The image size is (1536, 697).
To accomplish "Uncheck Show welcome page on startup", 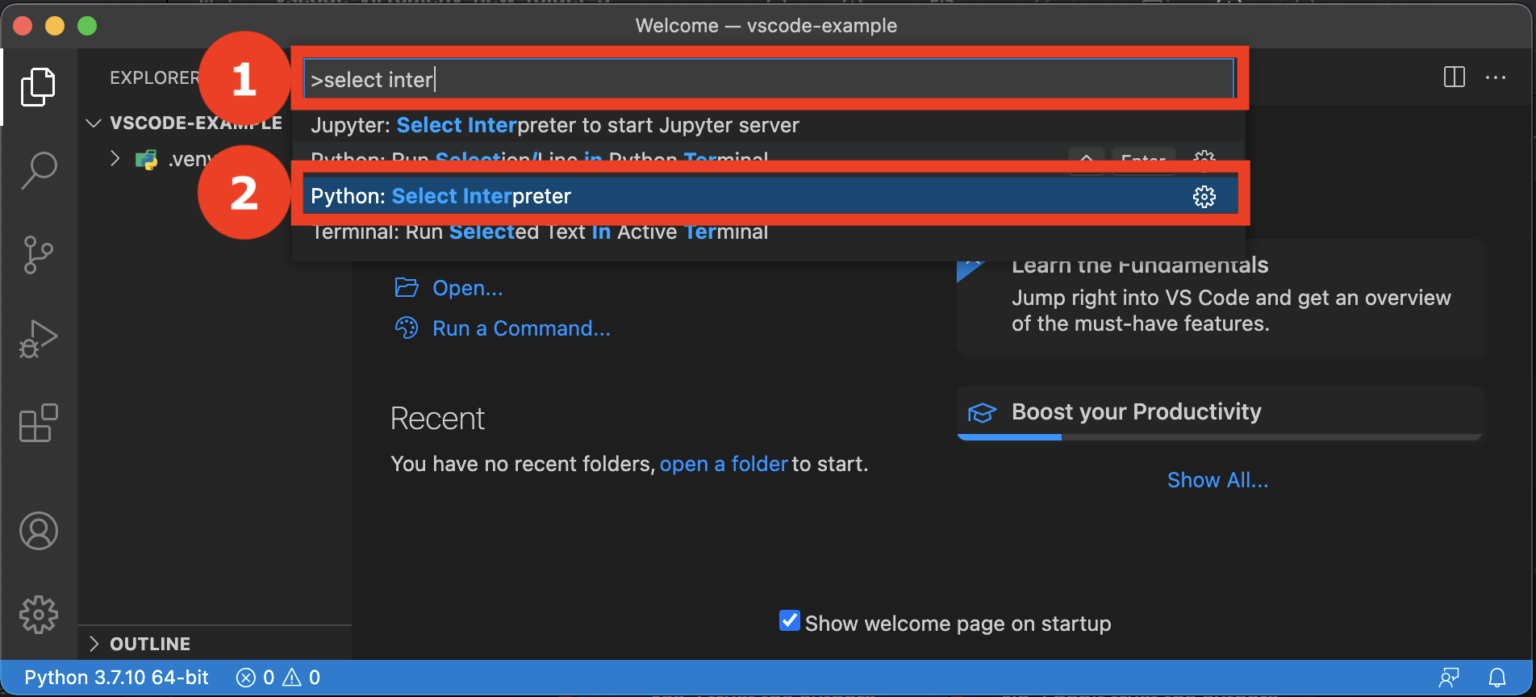I will (x=789, y=621).
